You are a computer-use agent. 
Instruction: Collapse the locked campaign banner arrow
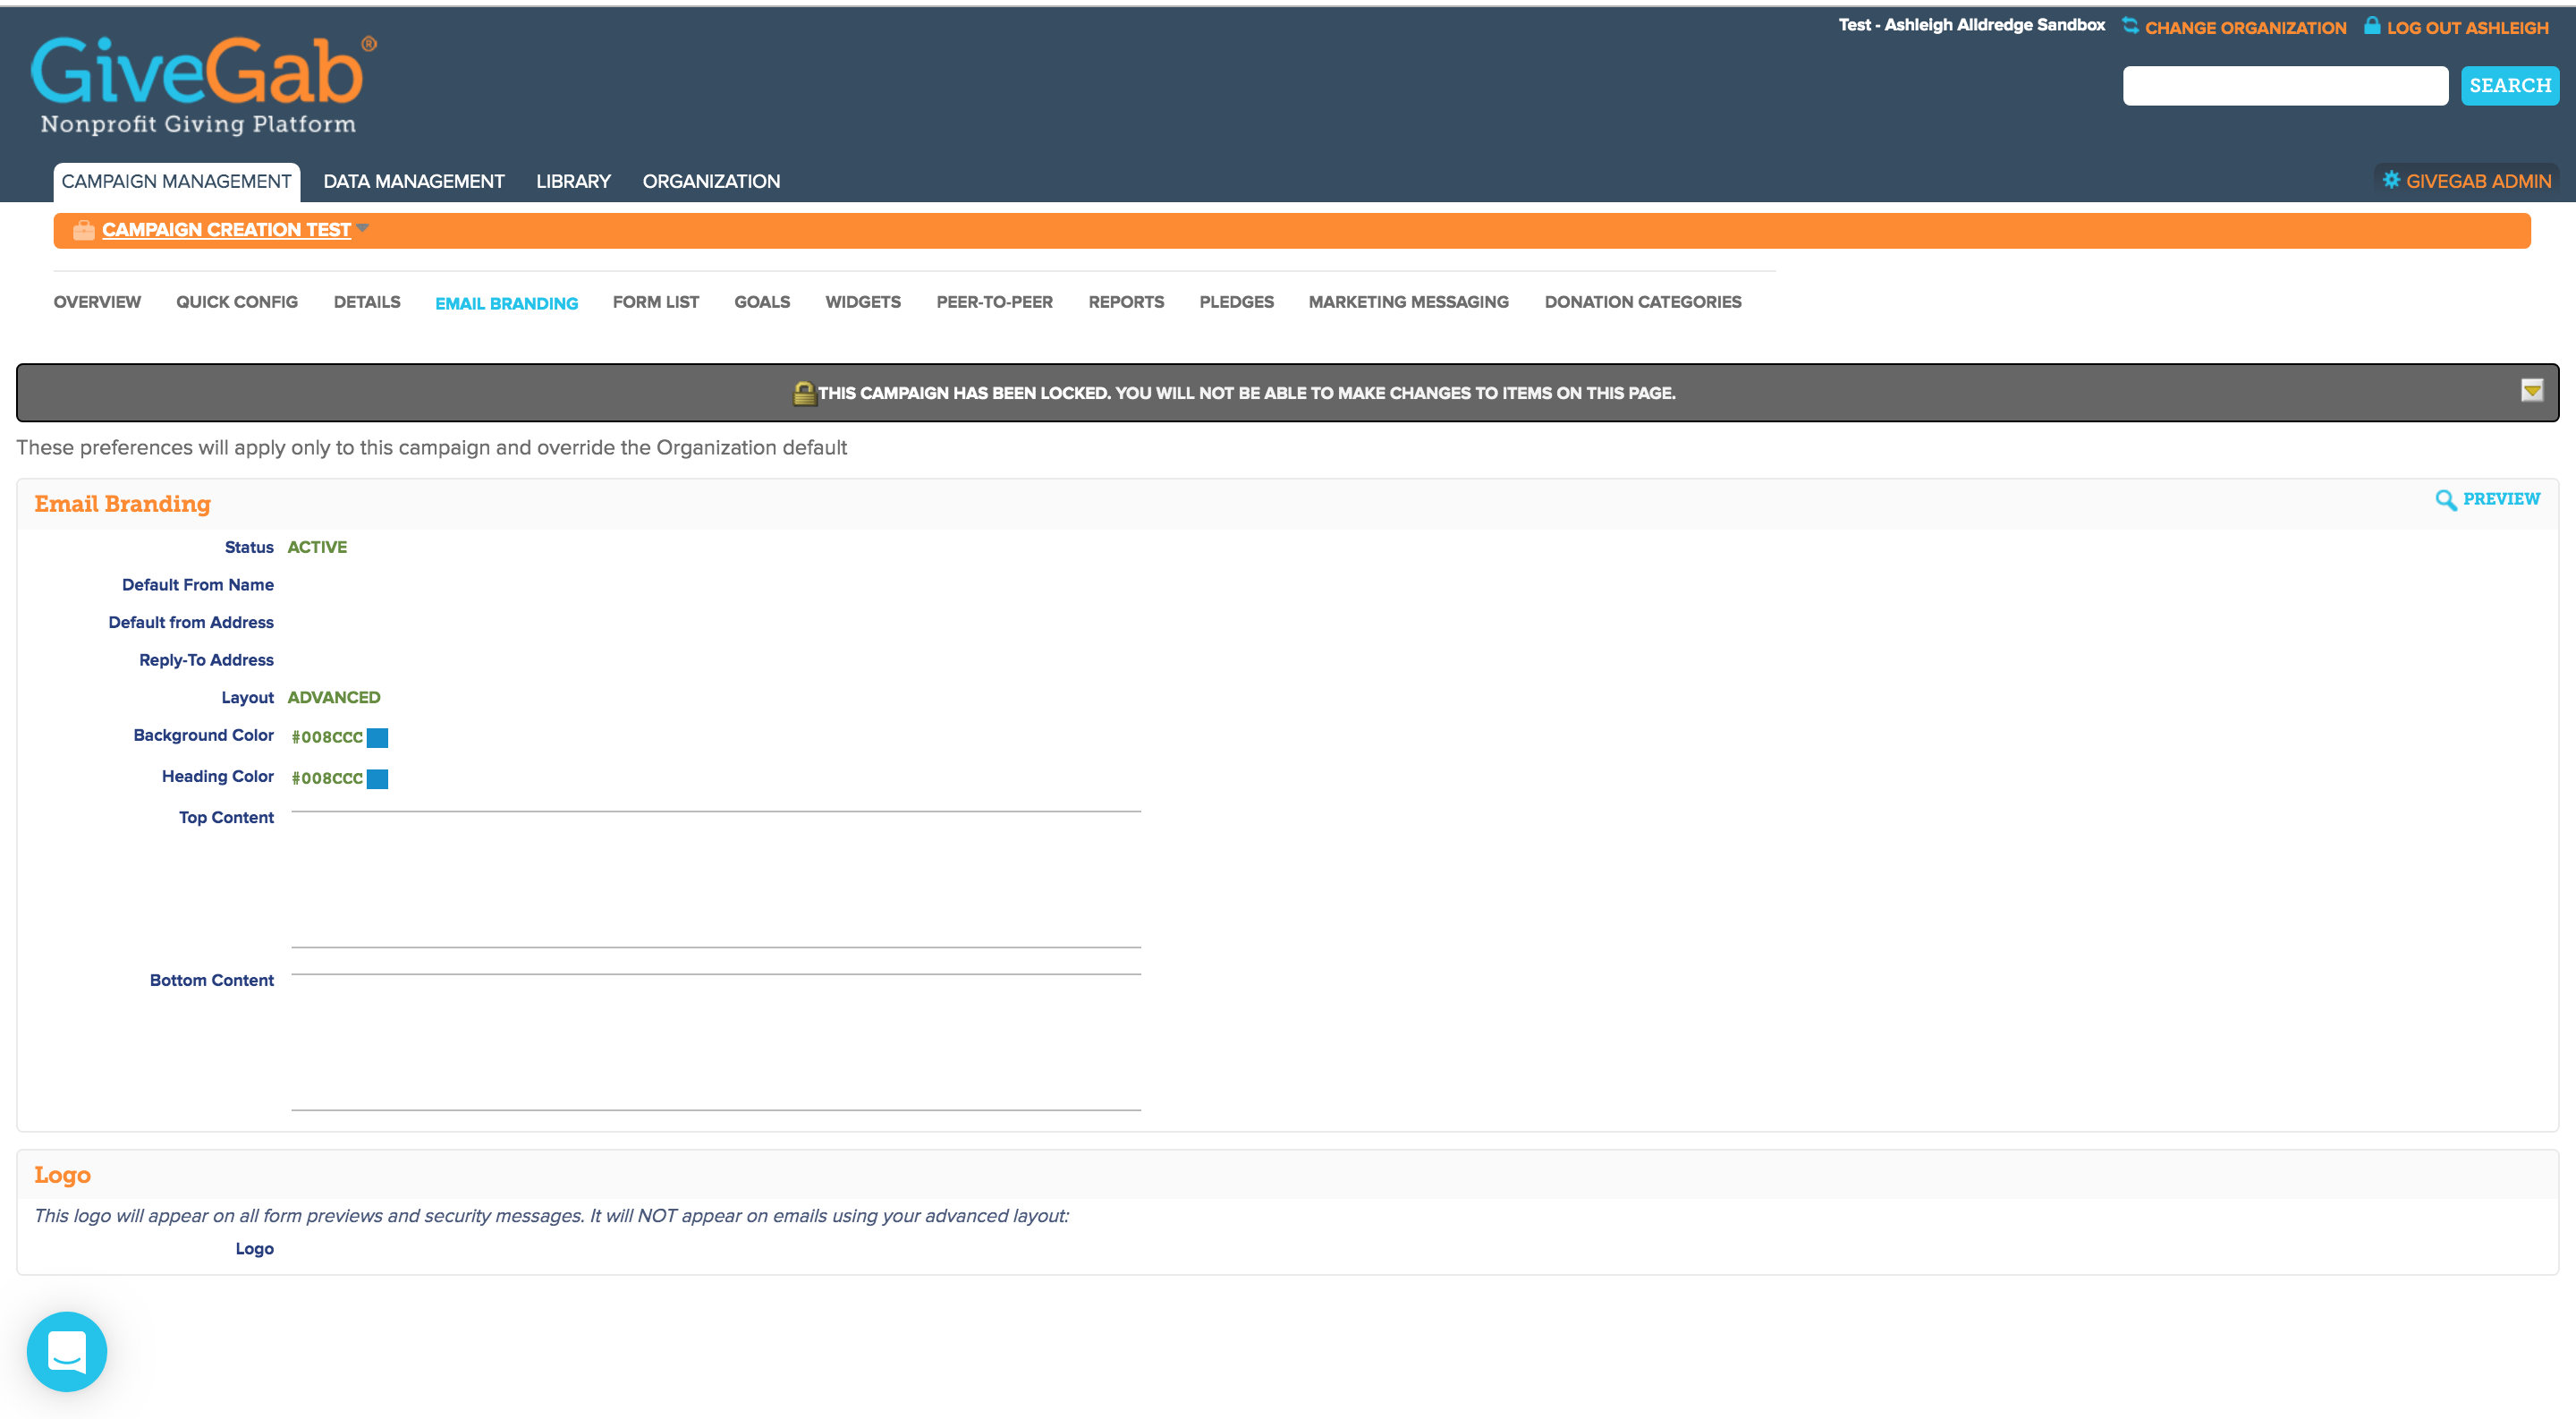coord(2531,391)
